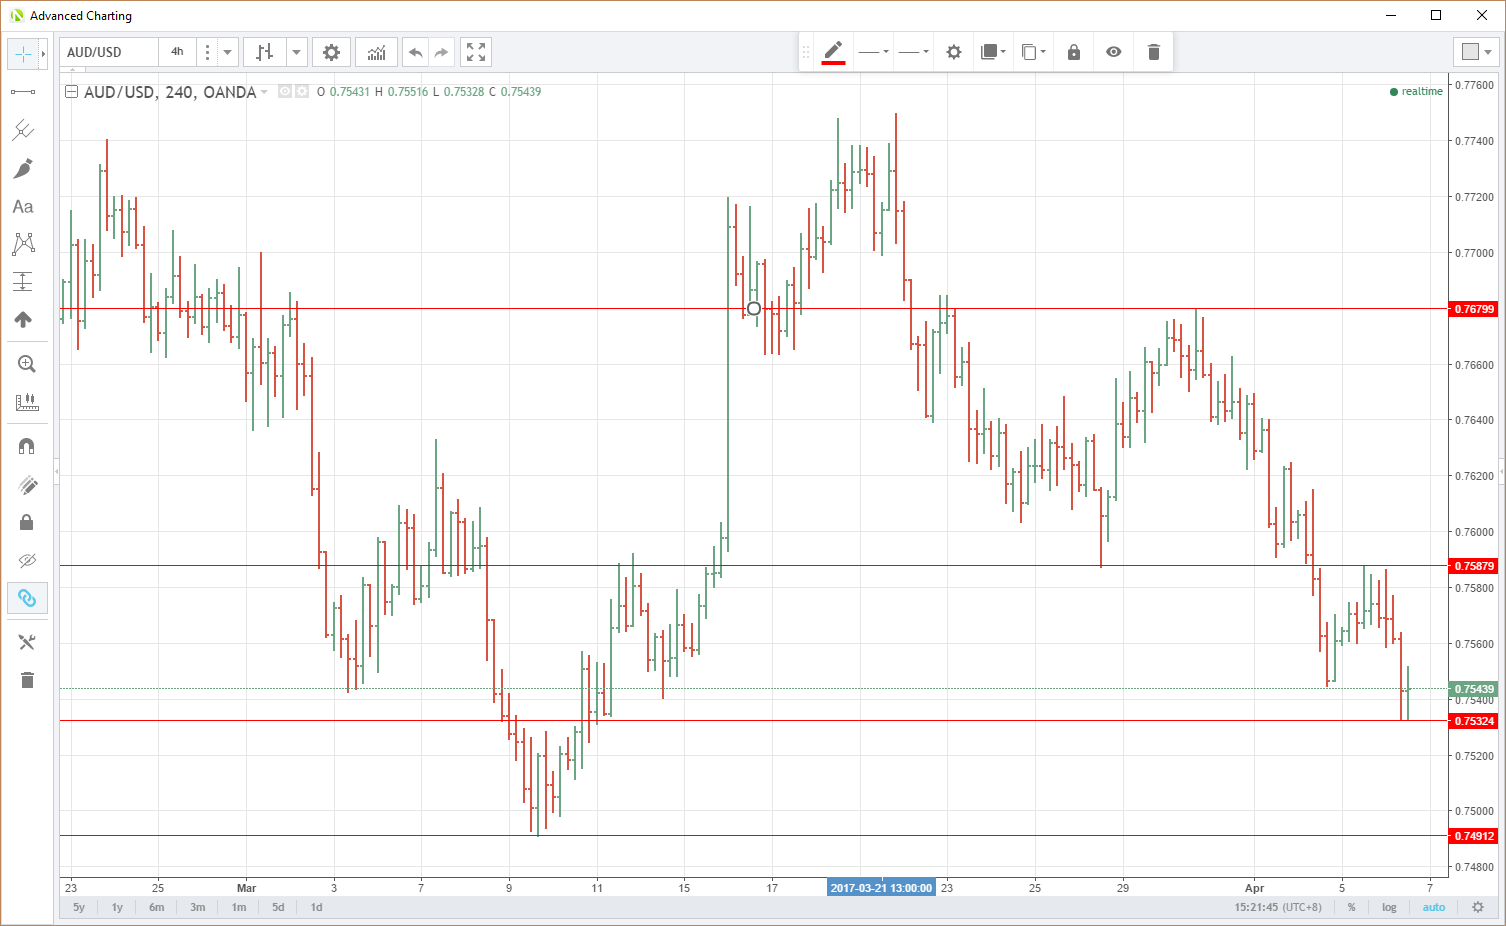Screen dimensions: 1506x926
Task: Lock the selected horizontal line
Action: point(1074,52)
